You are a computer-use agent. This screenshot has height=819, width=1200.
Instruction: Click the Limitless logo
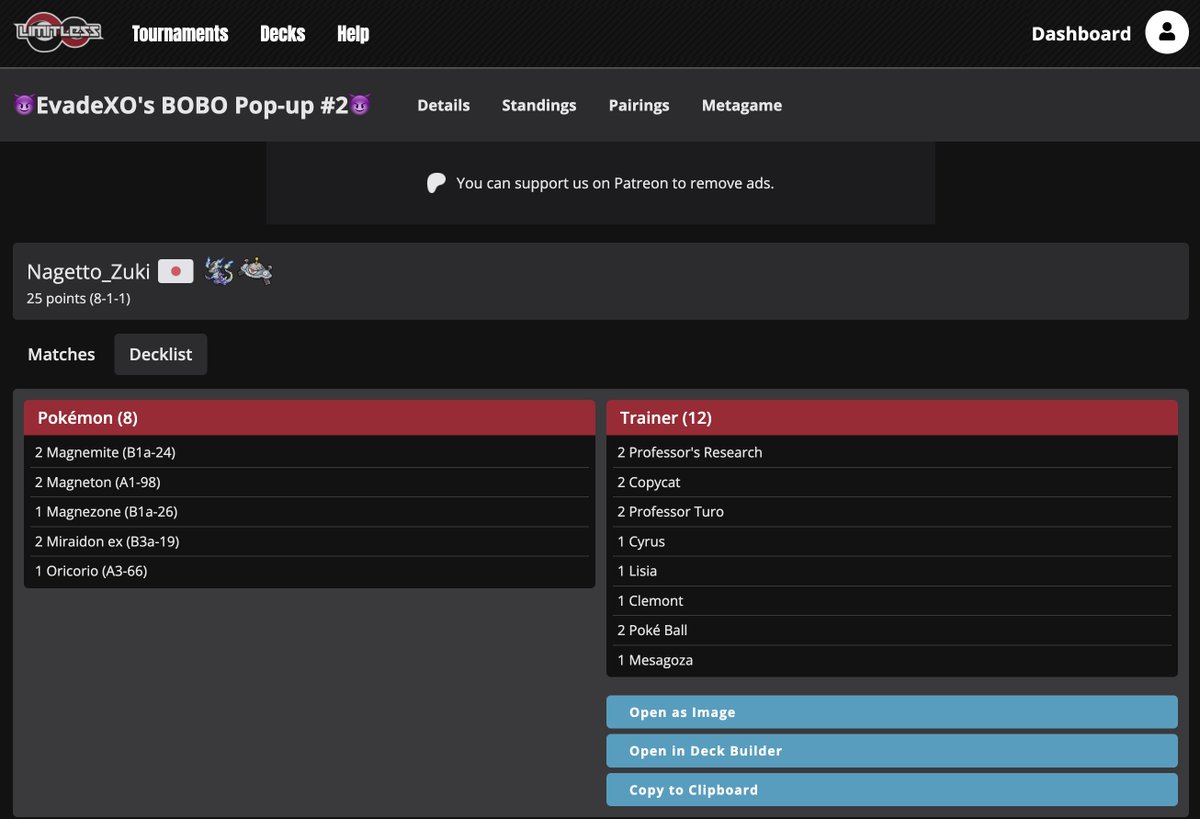58,33
